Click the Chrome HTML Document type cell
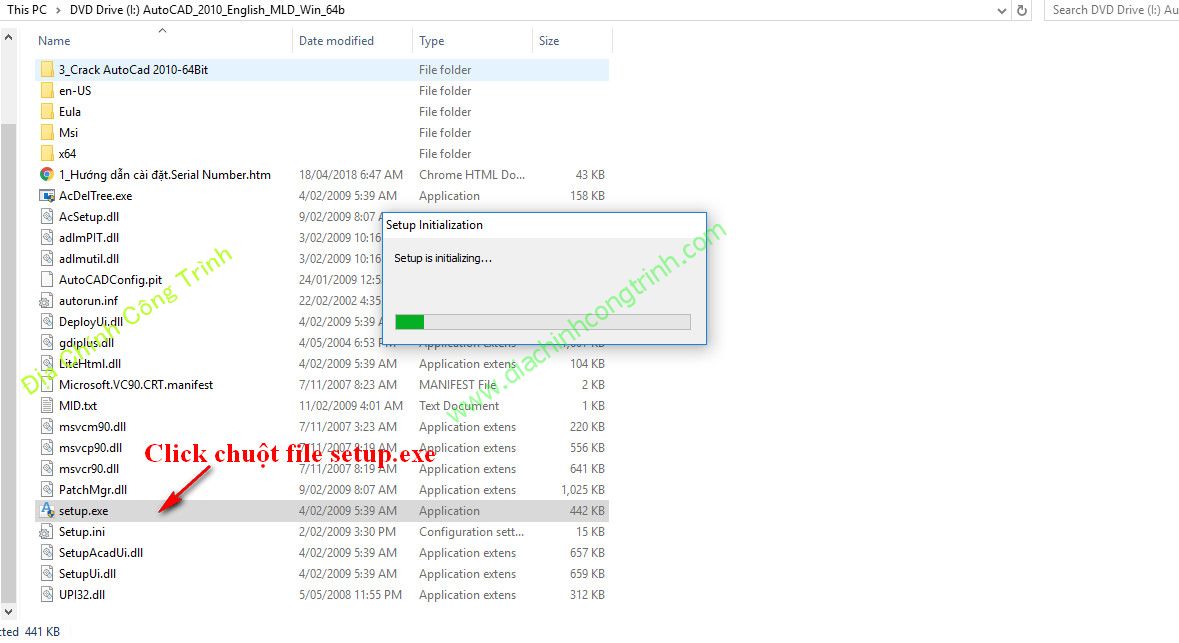This screenshot has height=643, width=1179. 471,174
